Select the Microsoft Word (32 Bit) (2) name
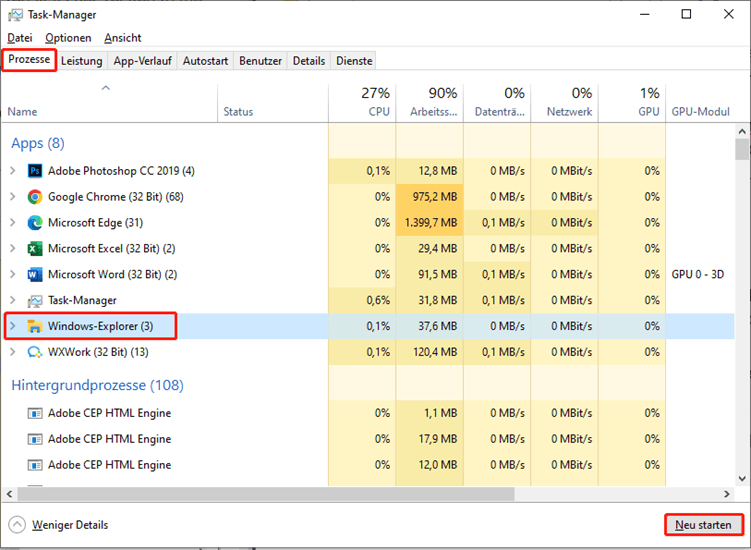751x550 pixels. (x=113, y=275)
